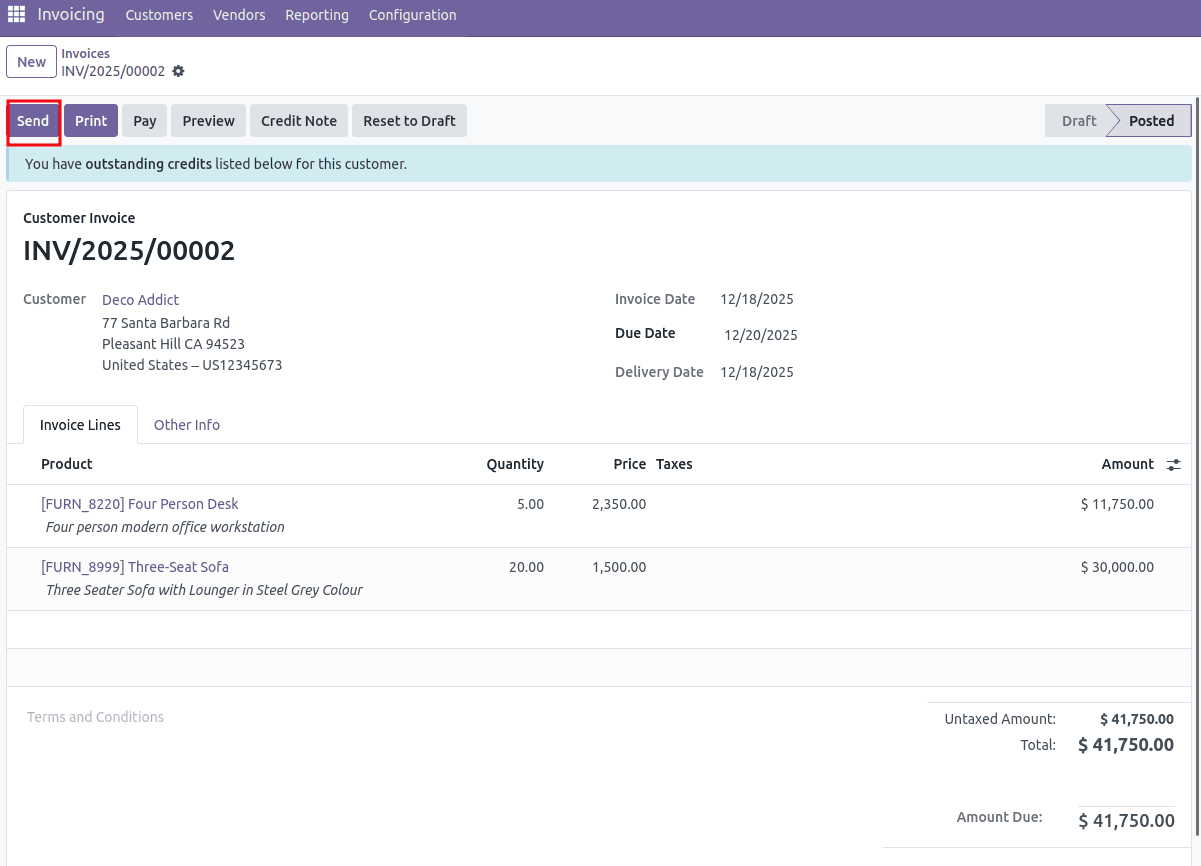Open the Vendors menu
Screen dimensions: 1201x866
(238, 15)
